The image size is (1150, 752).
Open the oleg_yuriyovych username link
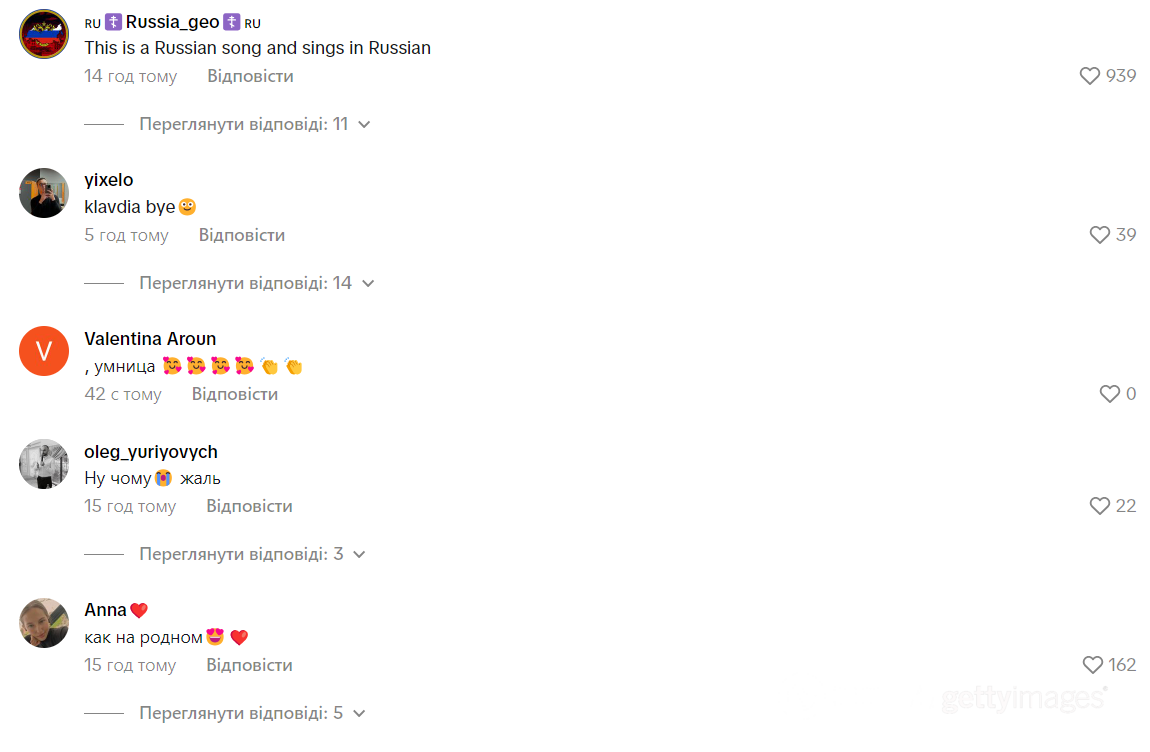point(151,452)
